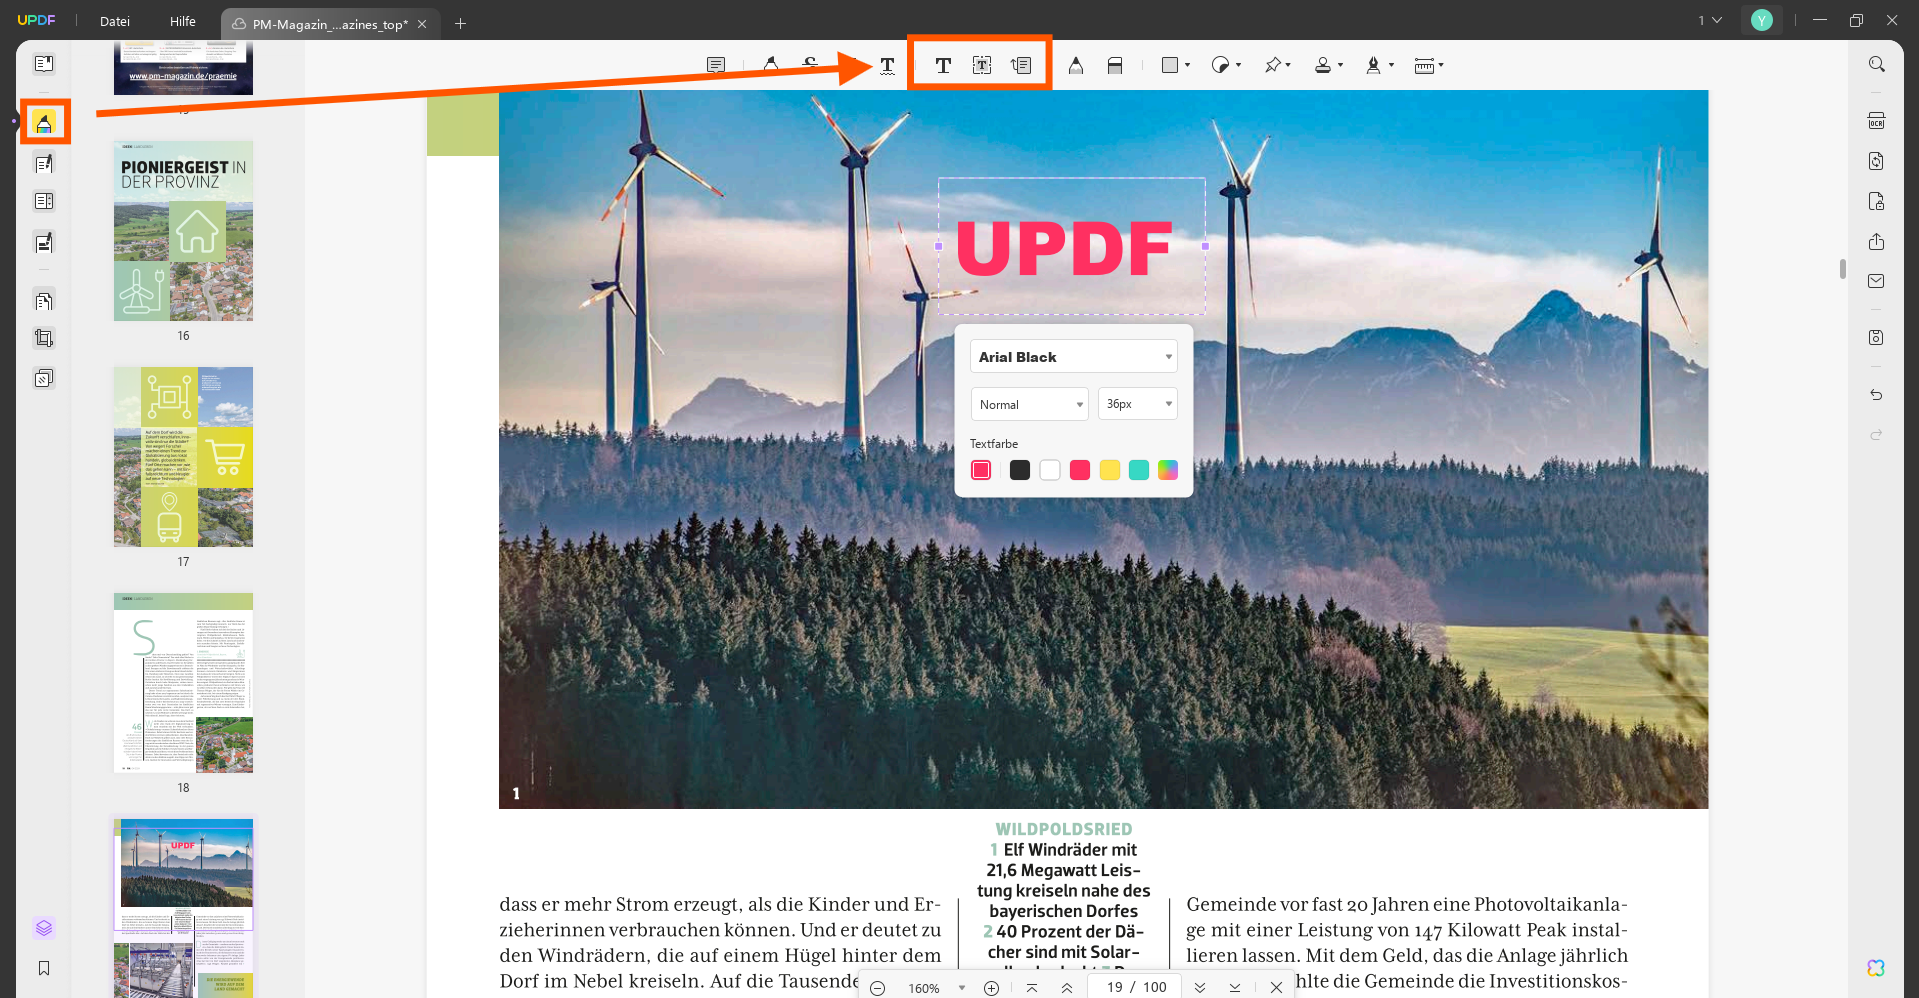The height and width of the screenshot is (998, 1919).
Task: Expand signature options dropdown arrow
Action: coord(1392,66)
